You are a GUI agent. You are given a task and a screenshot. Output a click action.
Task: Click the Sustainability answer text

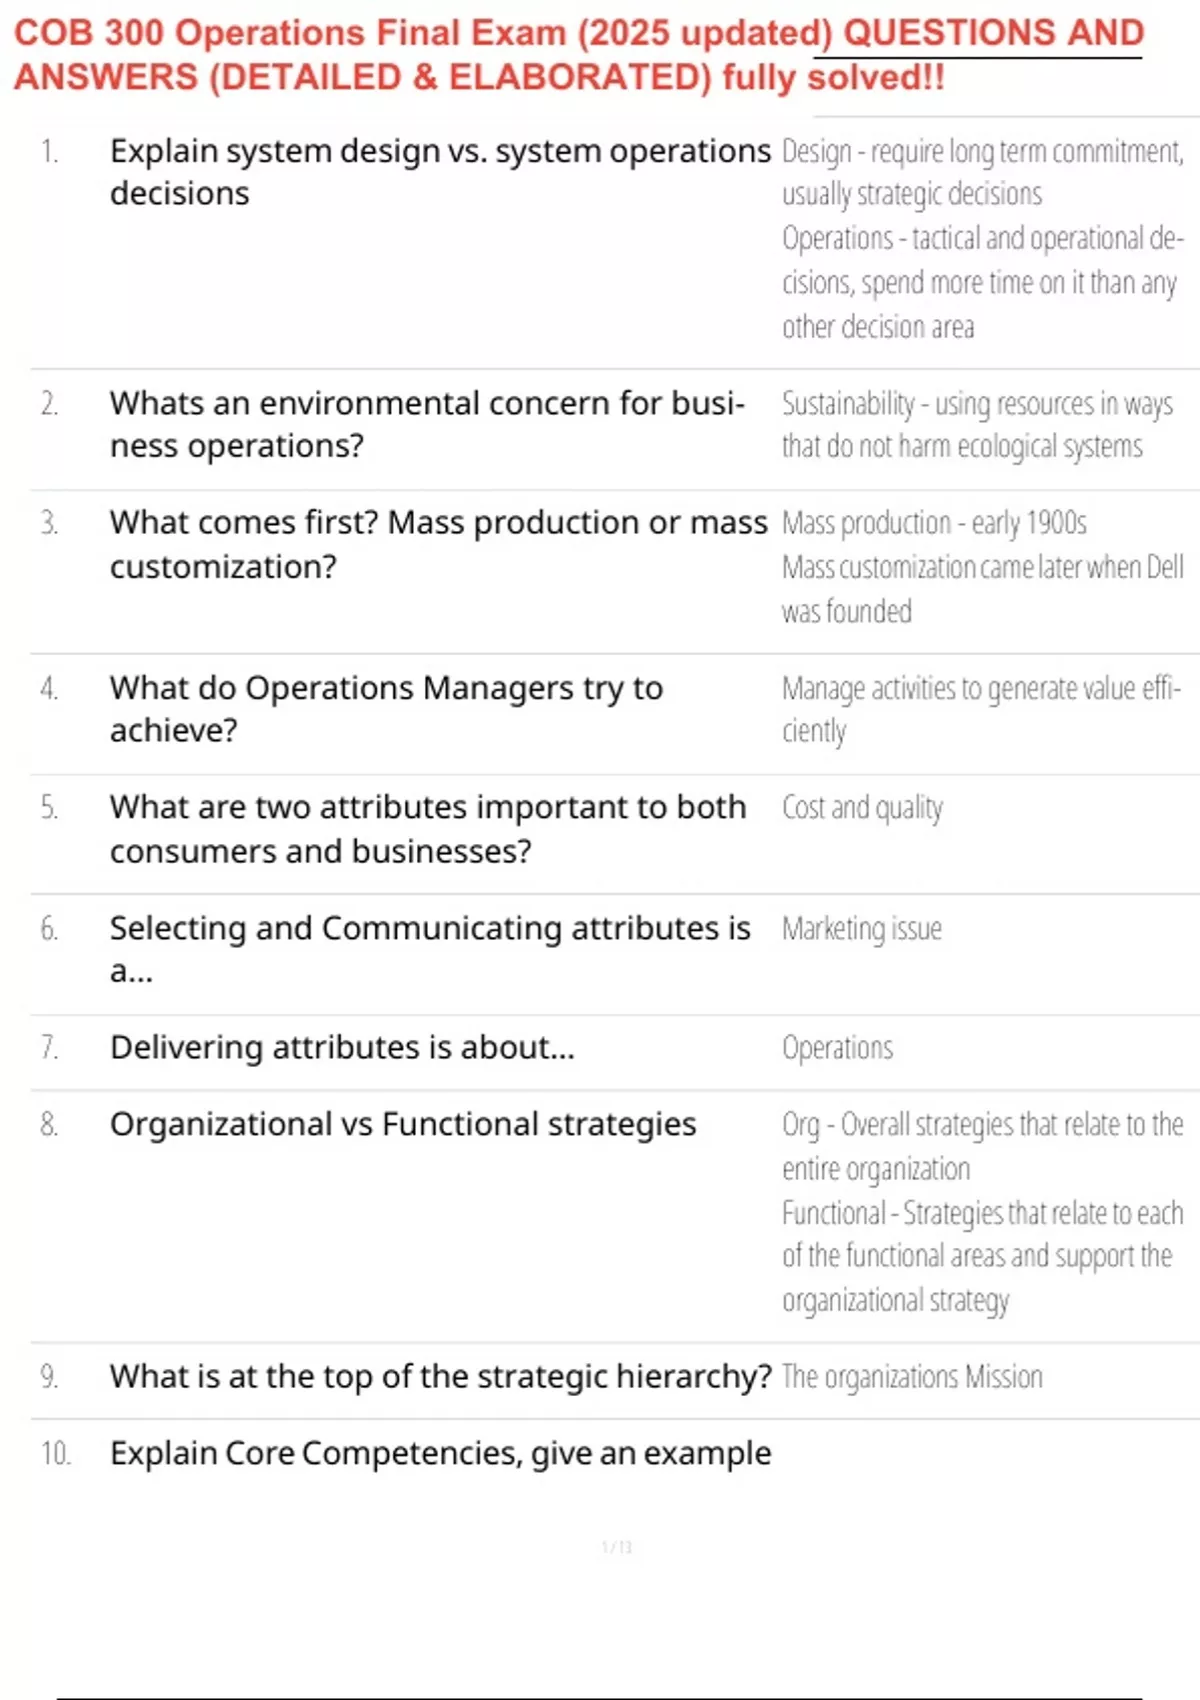pos(977,424)
